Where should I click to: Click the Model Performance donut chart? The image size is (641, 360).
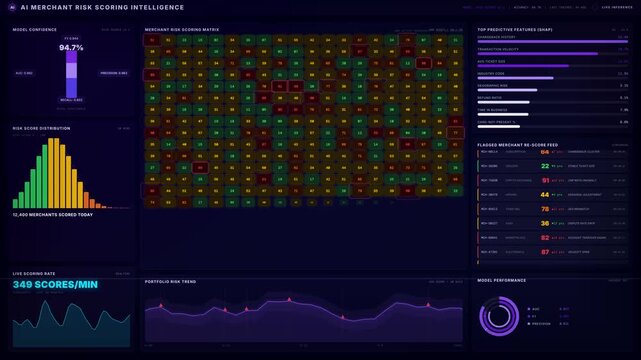tap(499, 316)
